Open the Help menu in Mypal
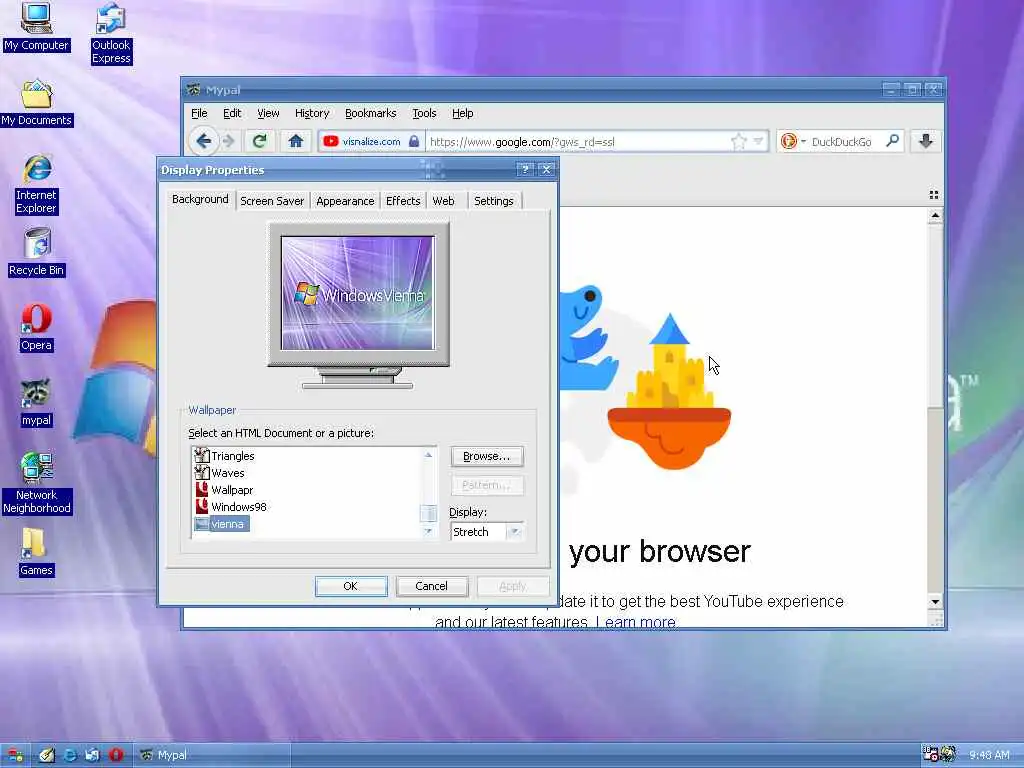Viewport: 1024px width, 768px height. pyautogui.click(x=462, y=114)
